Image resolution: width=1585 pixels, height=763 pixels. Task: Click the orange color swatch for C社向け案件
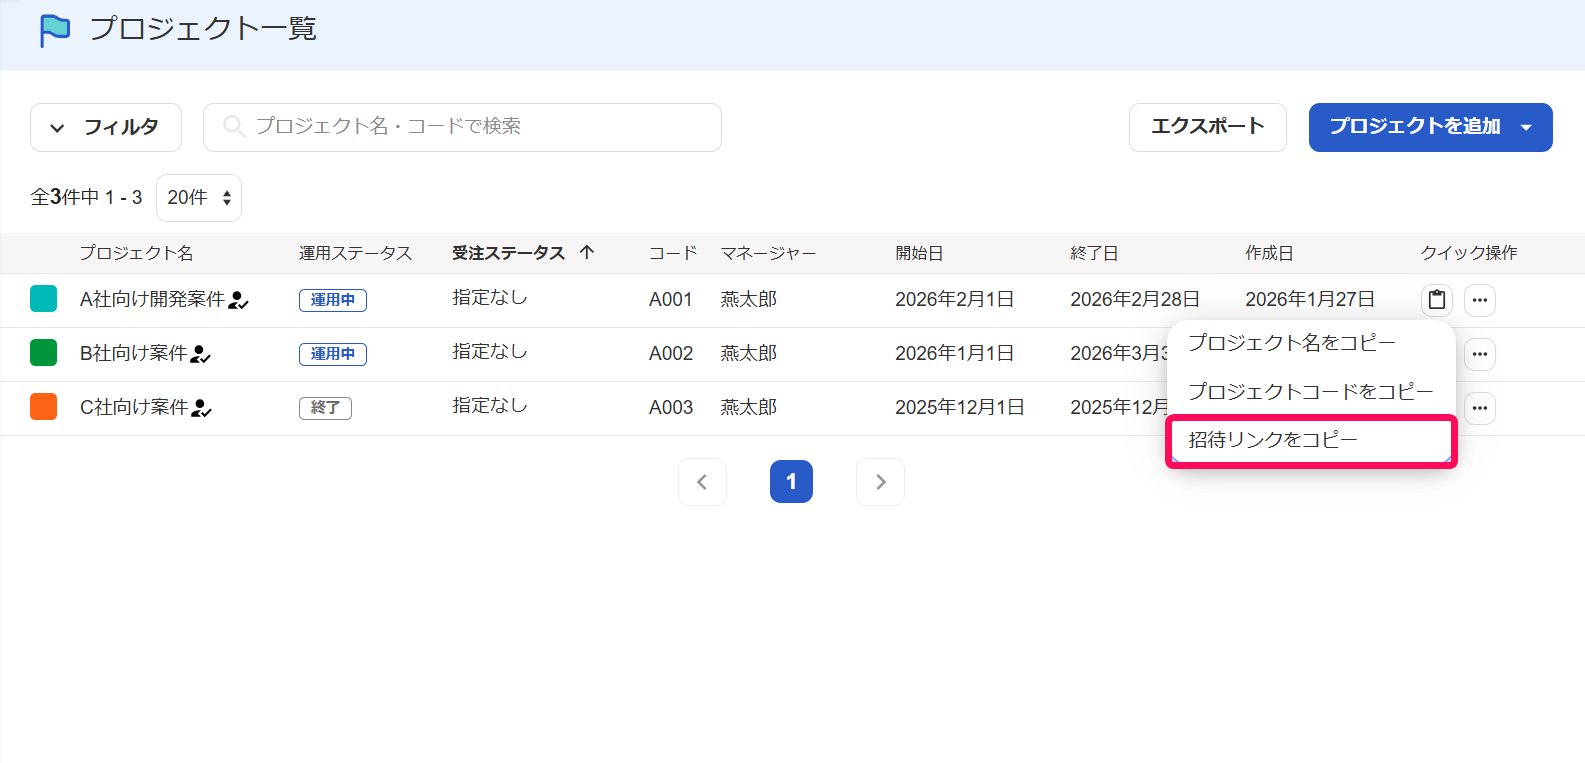pos(43,407)
